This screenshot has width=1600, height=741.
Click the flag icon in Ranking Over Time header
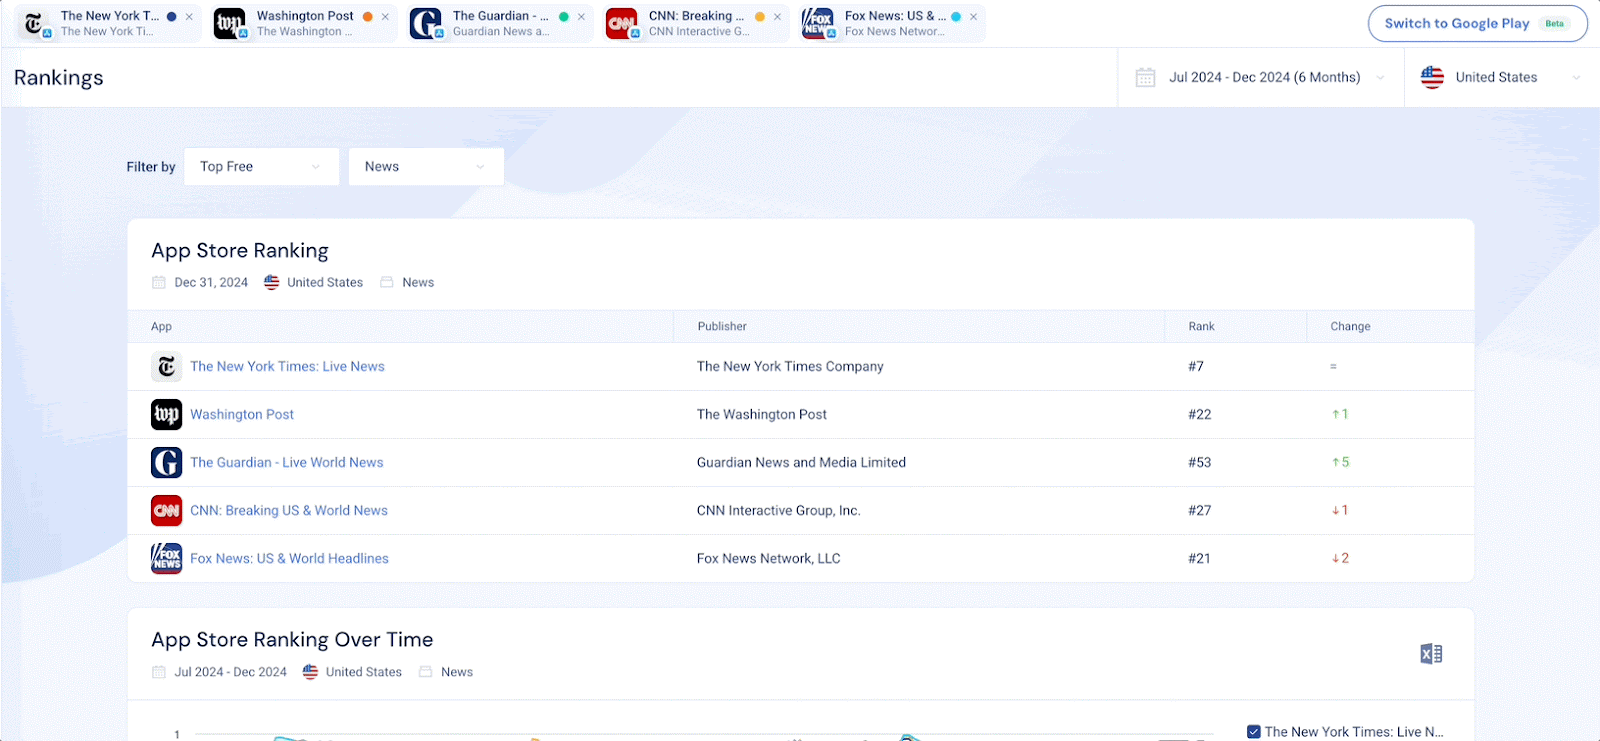coord(311,672)
